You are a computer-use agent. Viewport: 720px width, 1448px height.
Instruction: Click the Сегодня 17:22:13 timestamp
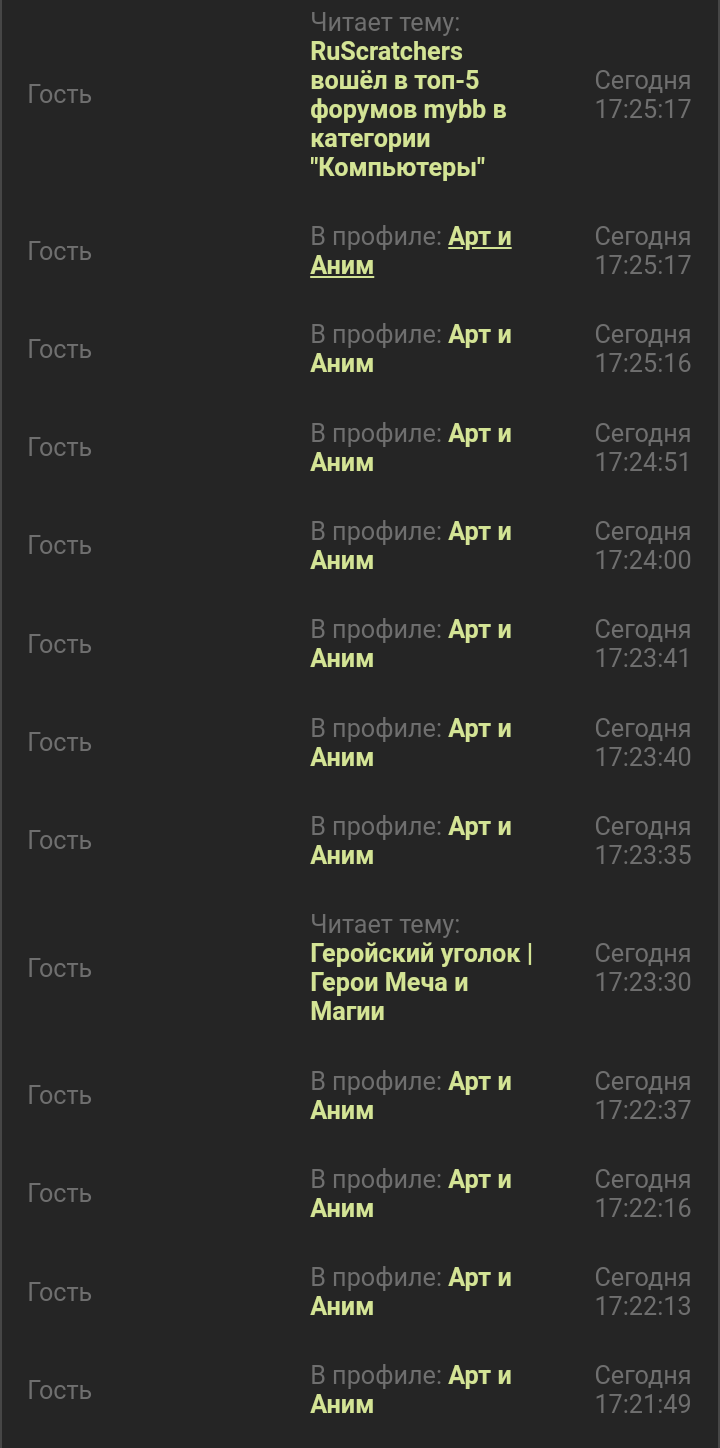pyautogui.click(x=642, y=1292)
